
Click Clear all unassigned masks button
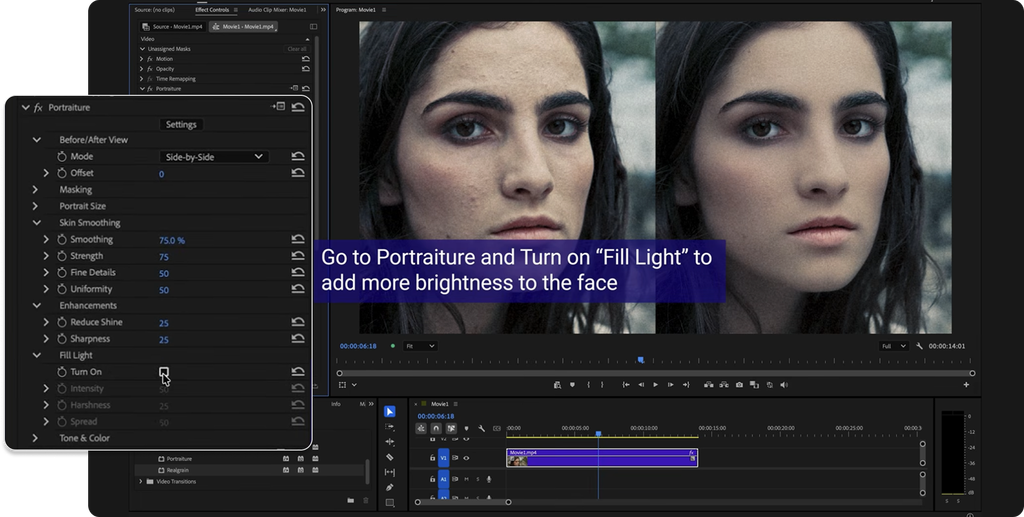click(296, 49)
